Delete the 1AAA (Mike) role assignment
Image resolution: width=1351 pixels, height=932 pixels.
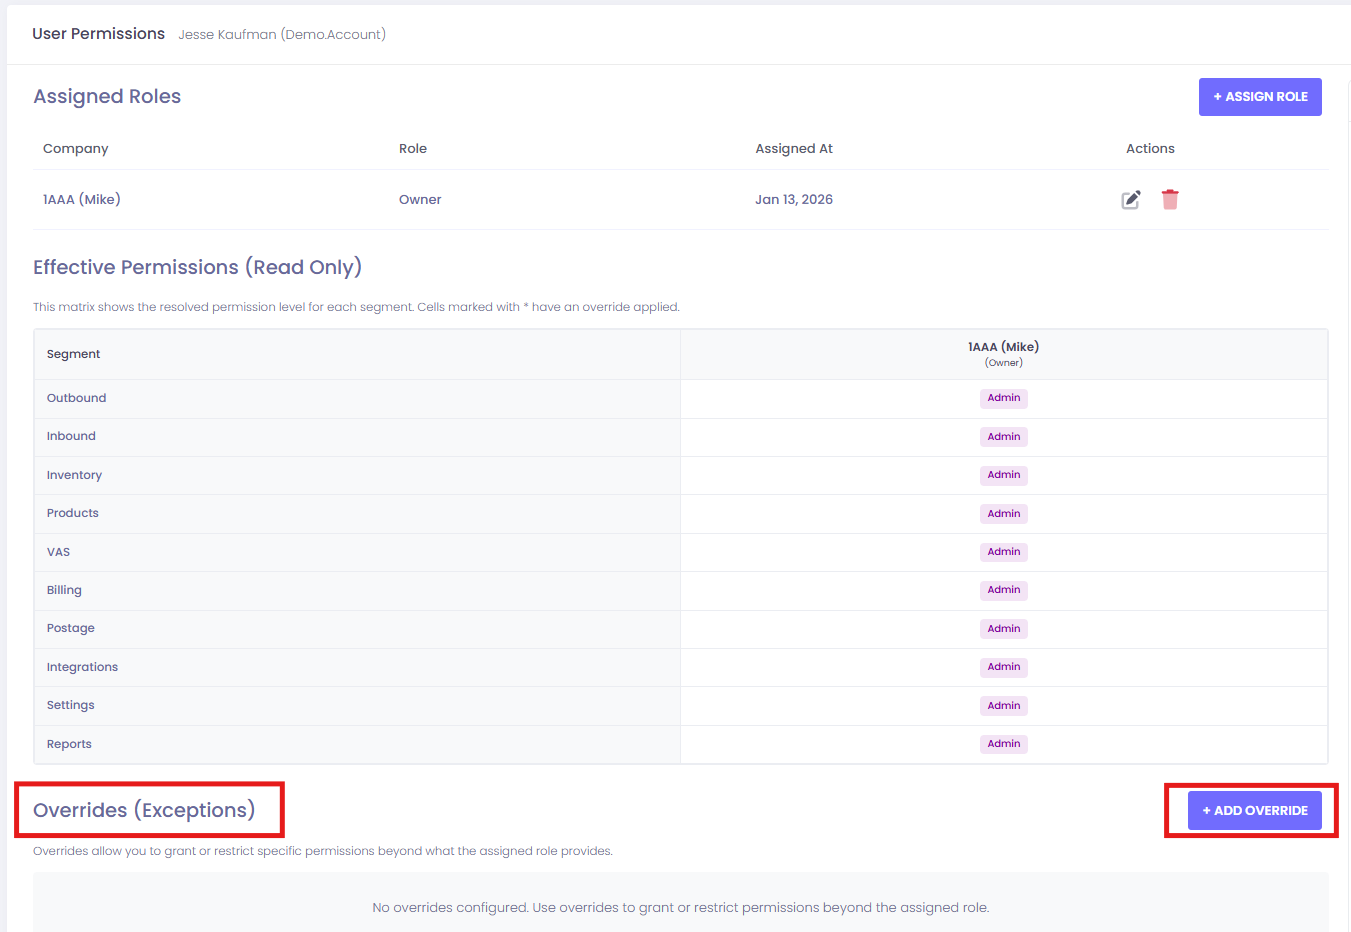(x=1169, y=200)
